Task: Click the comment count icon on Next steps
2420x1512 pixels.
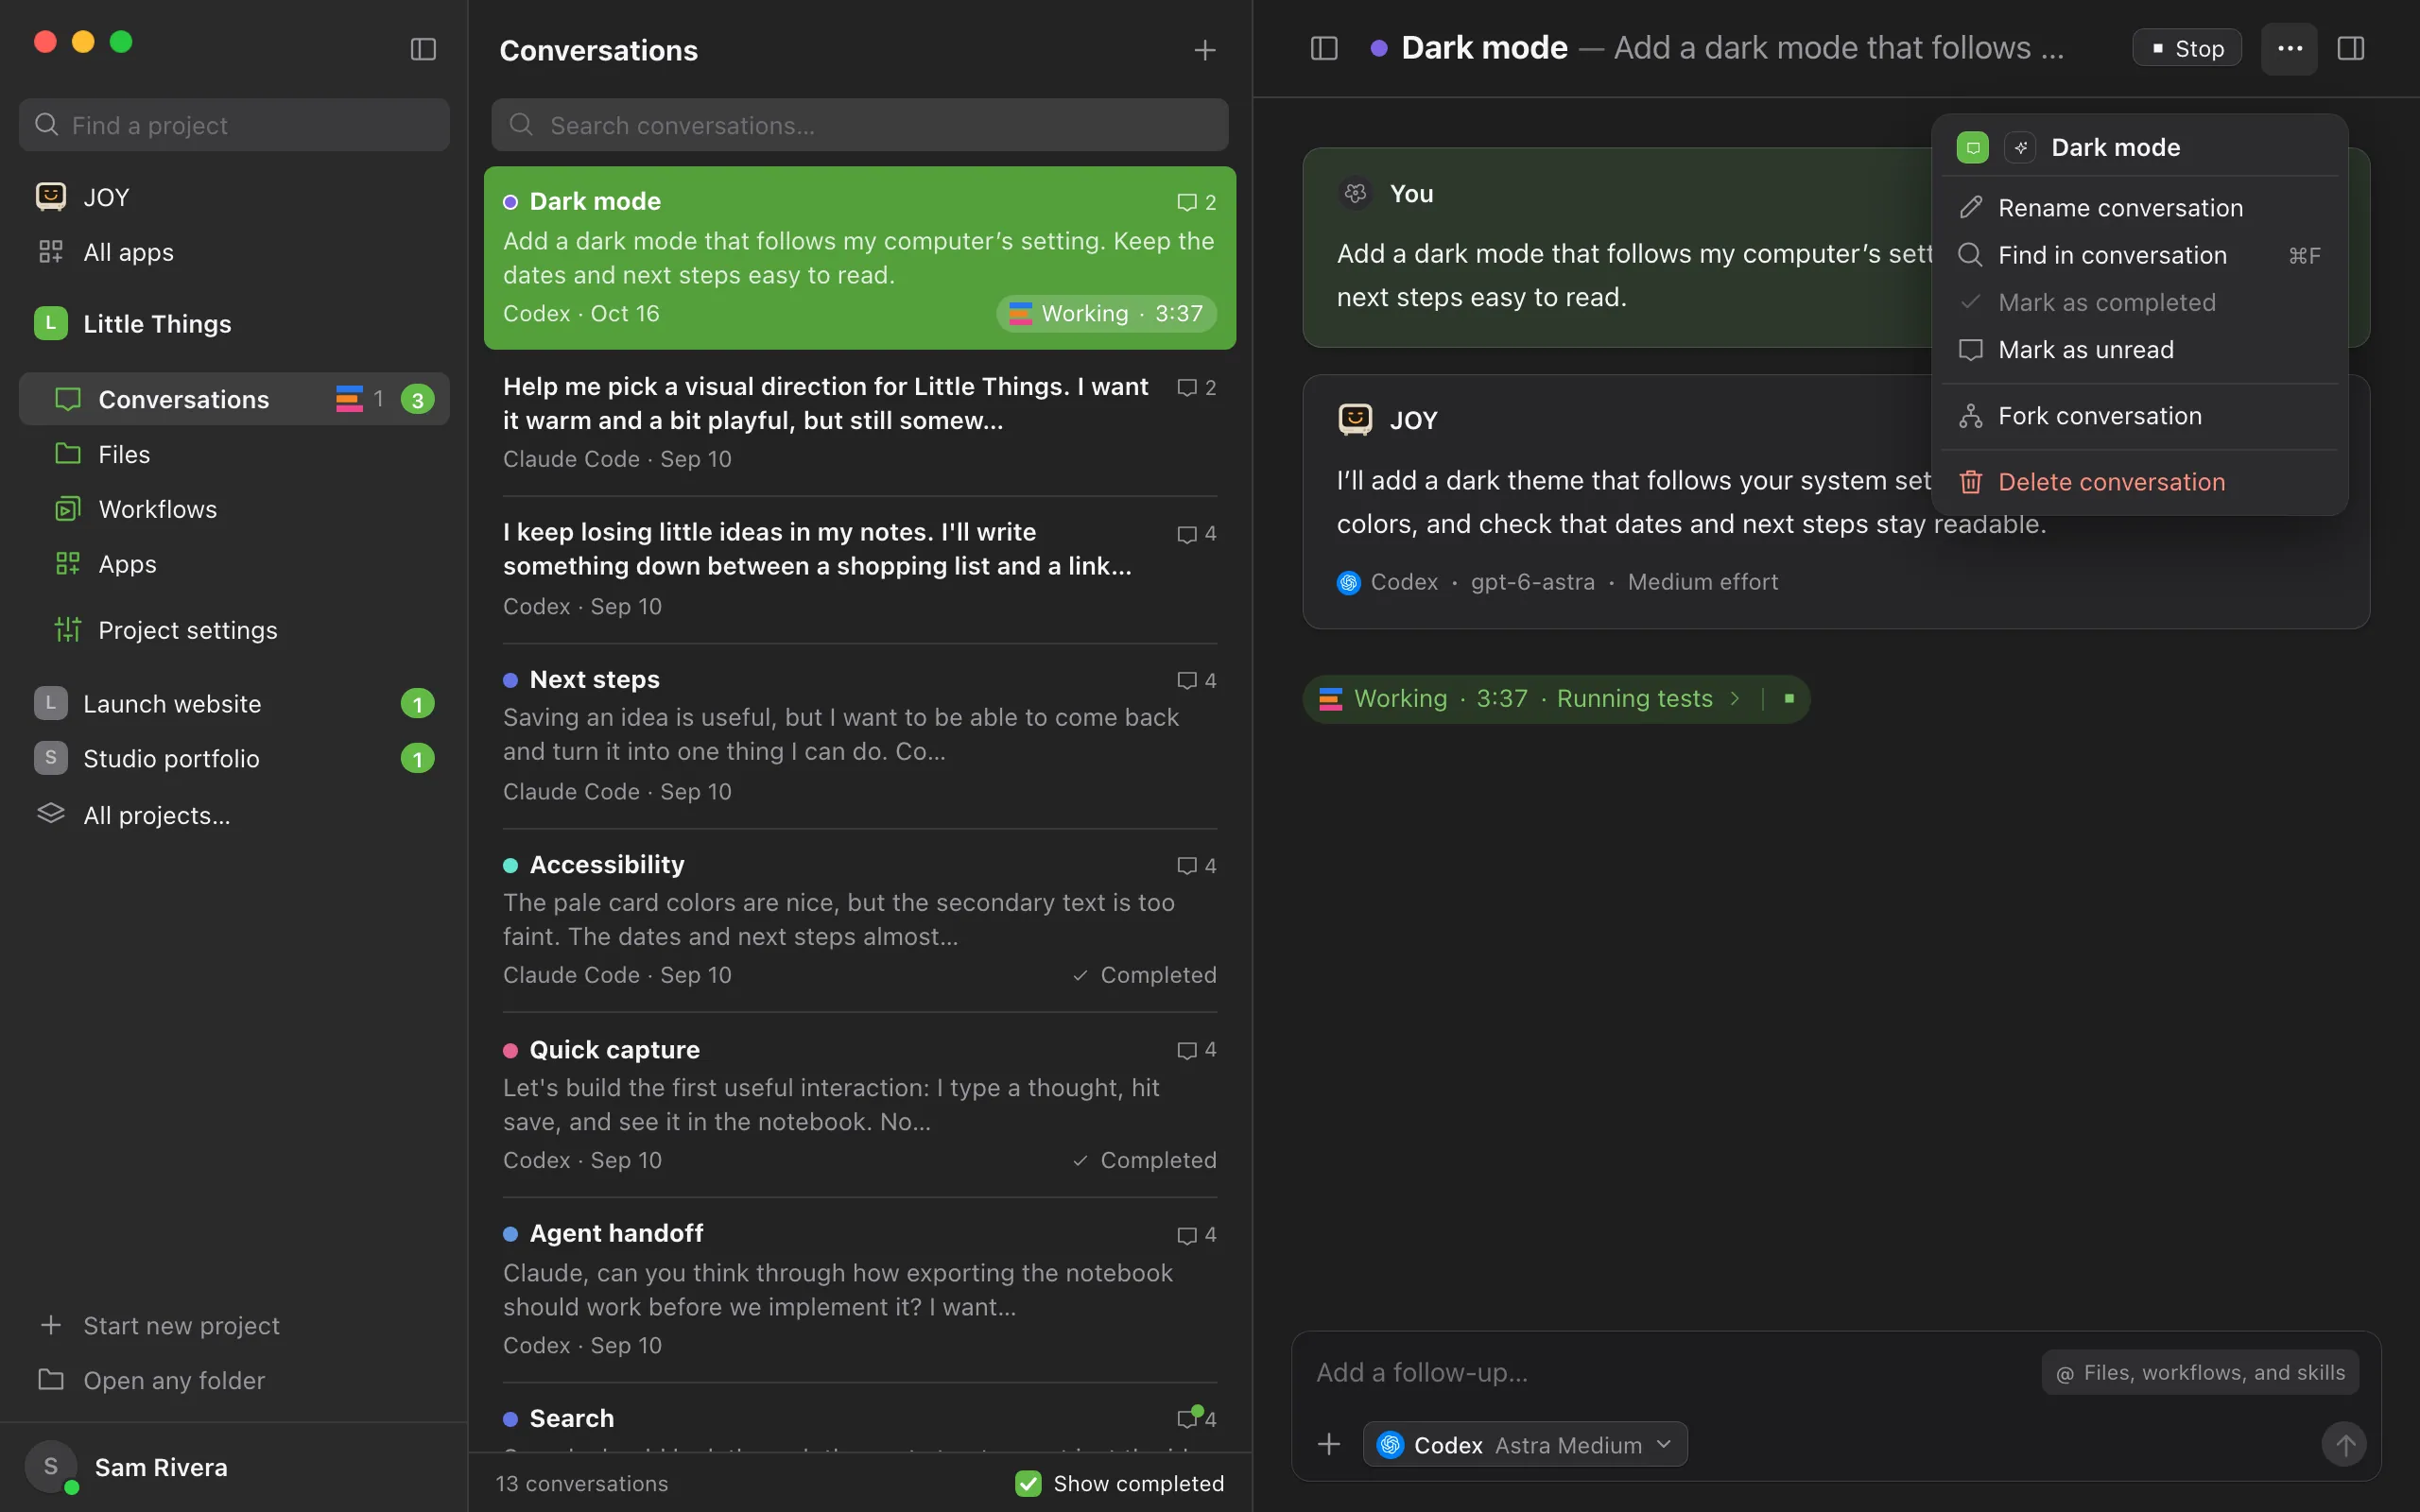Action: 1187,680
